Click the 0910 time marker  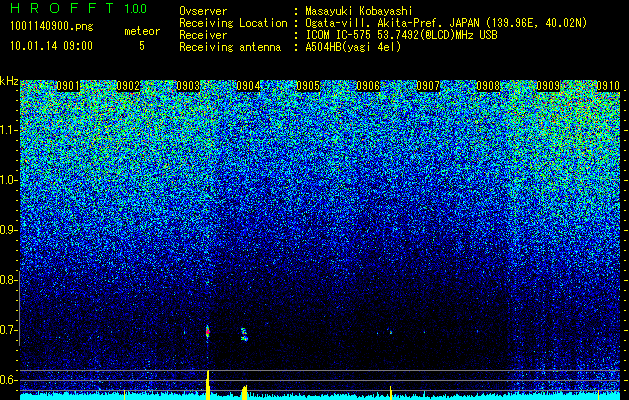coord(608,86)
